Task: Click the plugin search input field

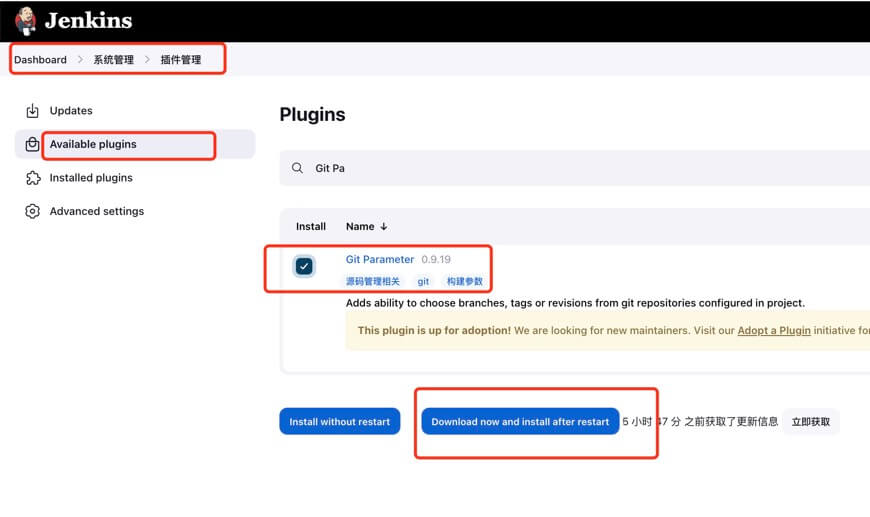Action: 580,168
